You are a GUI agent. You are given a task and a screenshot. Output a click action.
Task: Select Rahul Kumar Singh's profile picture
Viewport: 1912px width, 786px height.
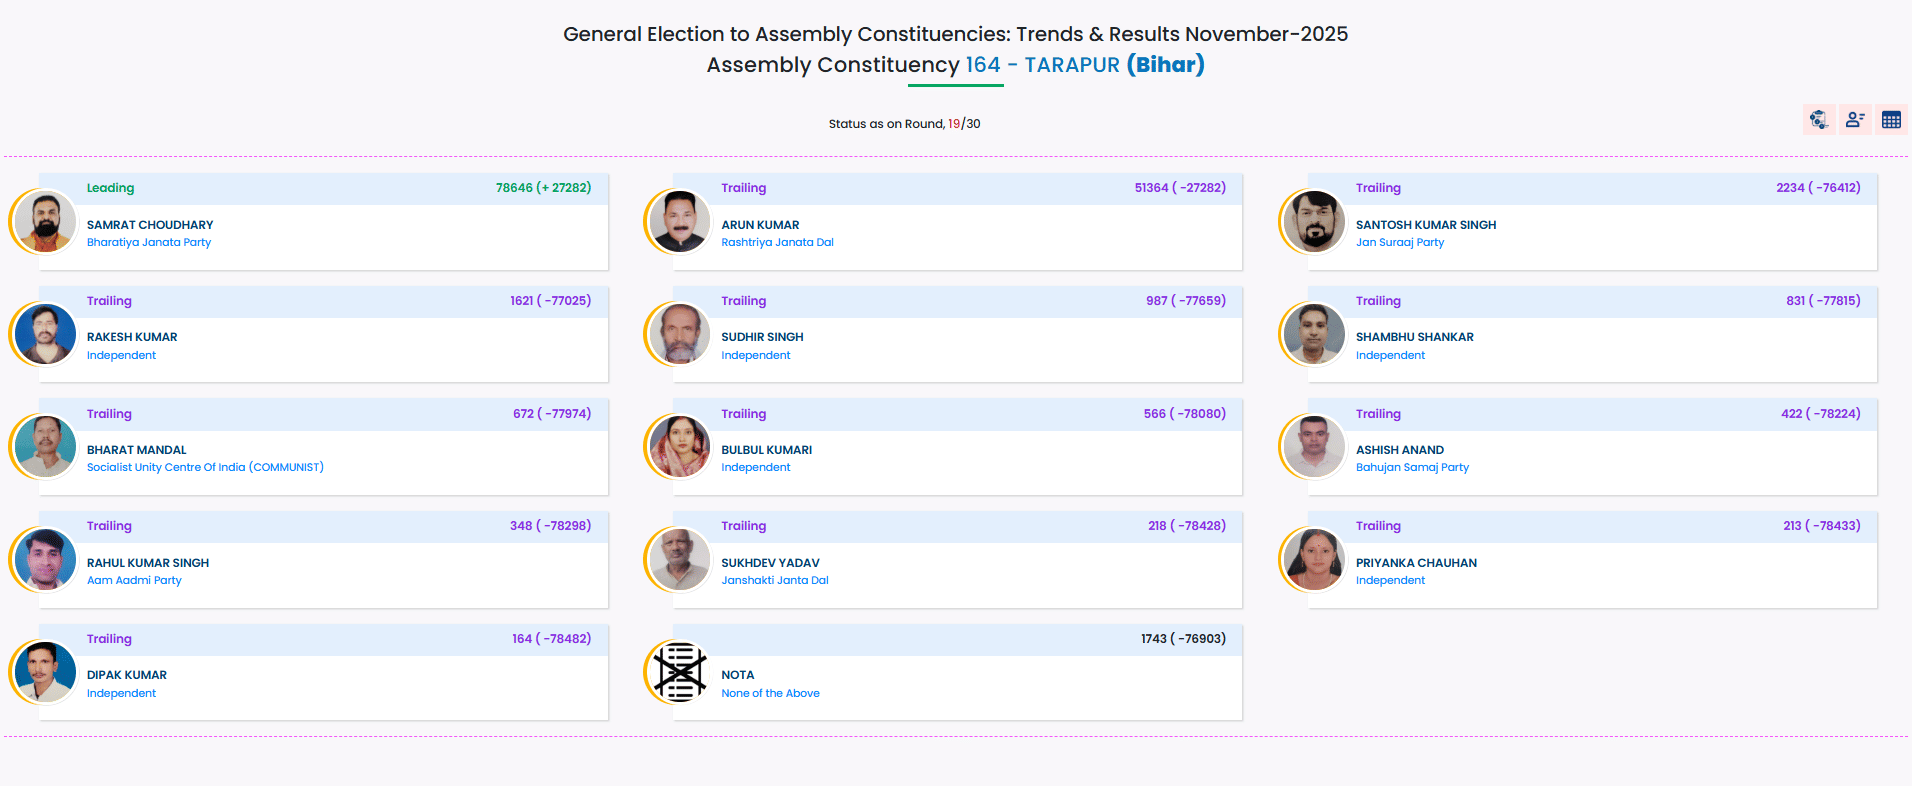[45, 560]
